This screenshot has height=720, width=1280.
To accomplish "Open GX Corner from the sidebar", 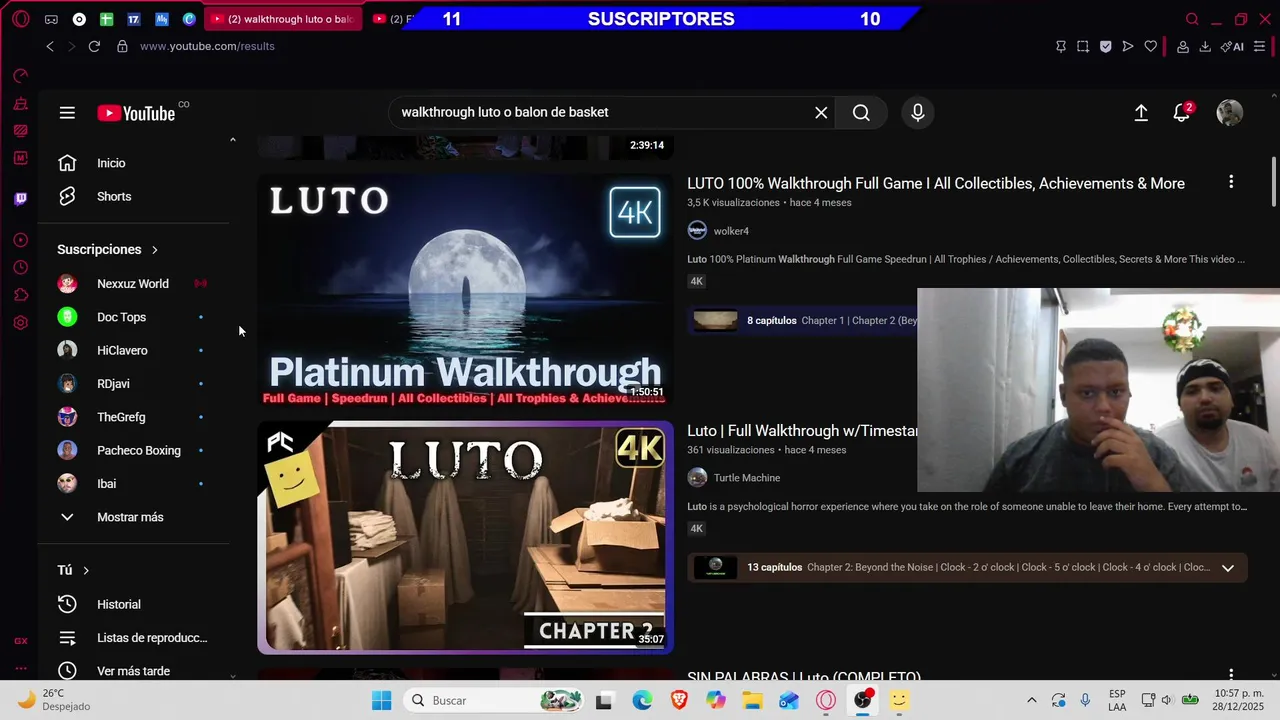I will tap(21, 641).
